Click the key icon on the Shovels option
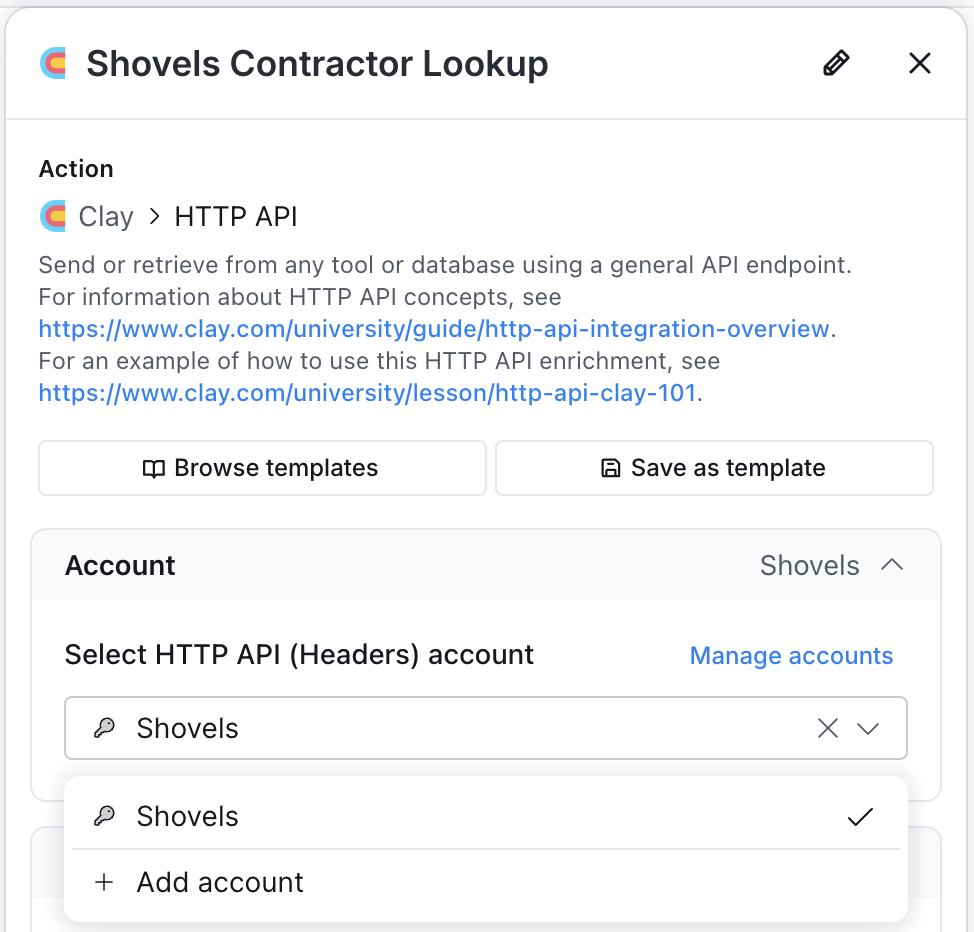This screenshot has height=932, width=974. 104,816
